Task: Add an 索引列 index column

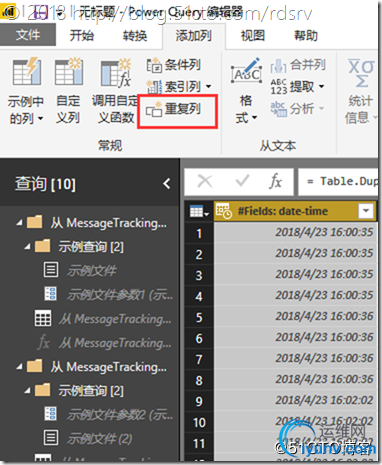Action: (x=174, y=87)
